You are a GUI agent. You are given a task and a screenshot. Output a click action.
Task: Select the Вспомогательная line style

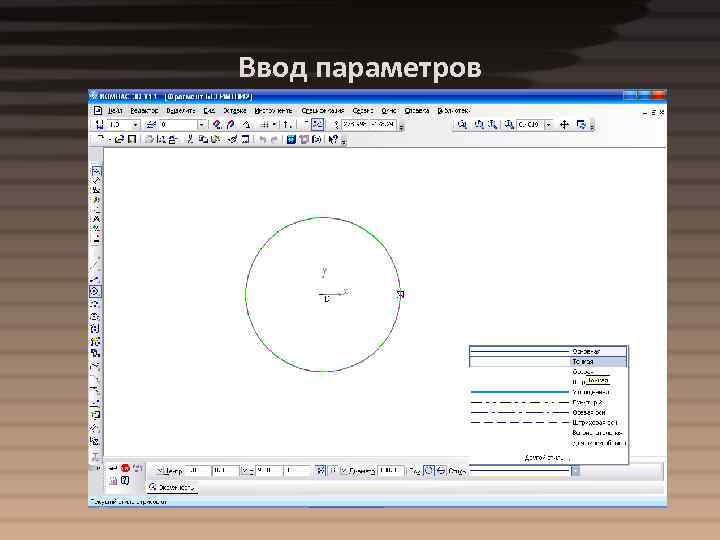click(548, 433)
